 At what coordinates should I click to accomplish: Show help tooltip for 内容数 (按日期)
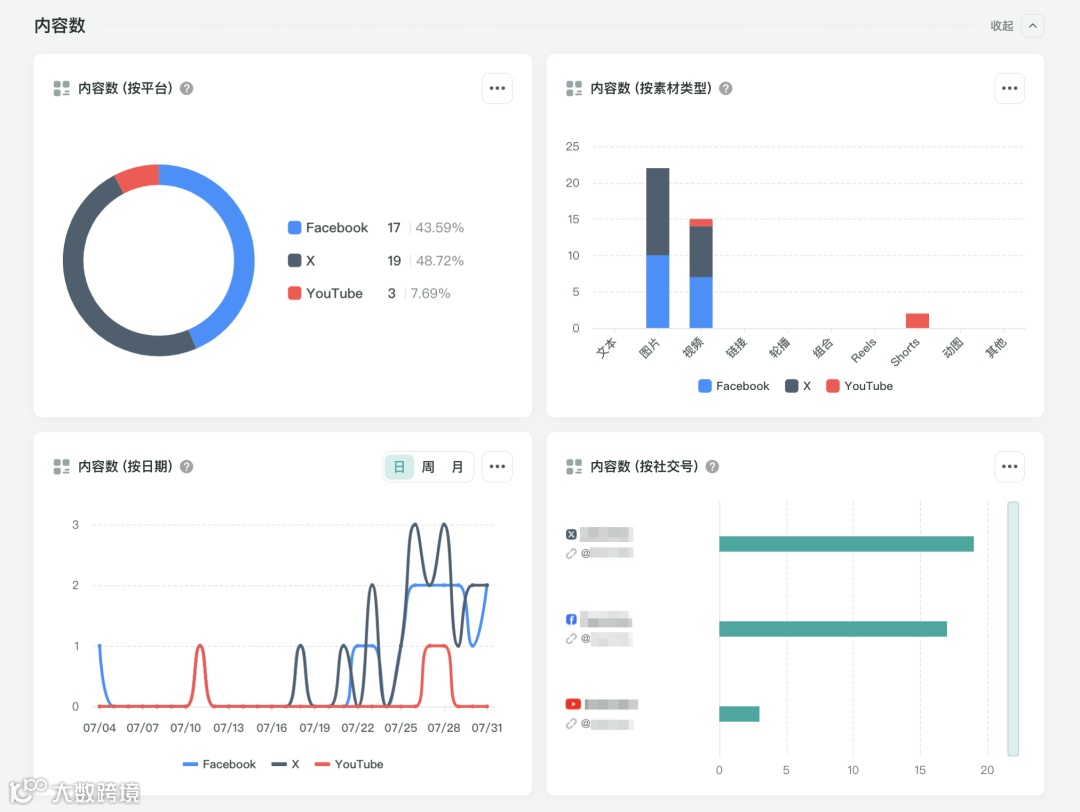point(187,467)
